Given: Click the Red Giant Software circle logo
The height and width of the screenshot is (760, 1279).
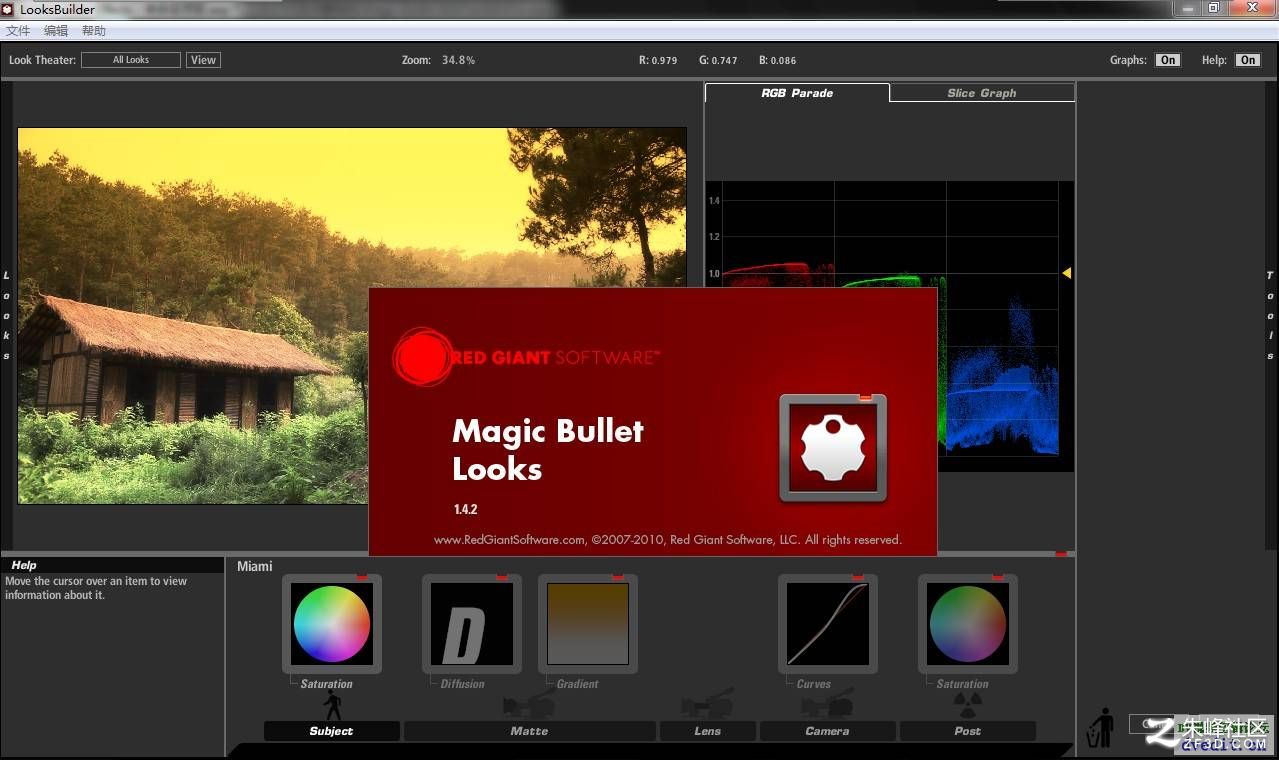Looking at the screenshot, I should point(422,356).
